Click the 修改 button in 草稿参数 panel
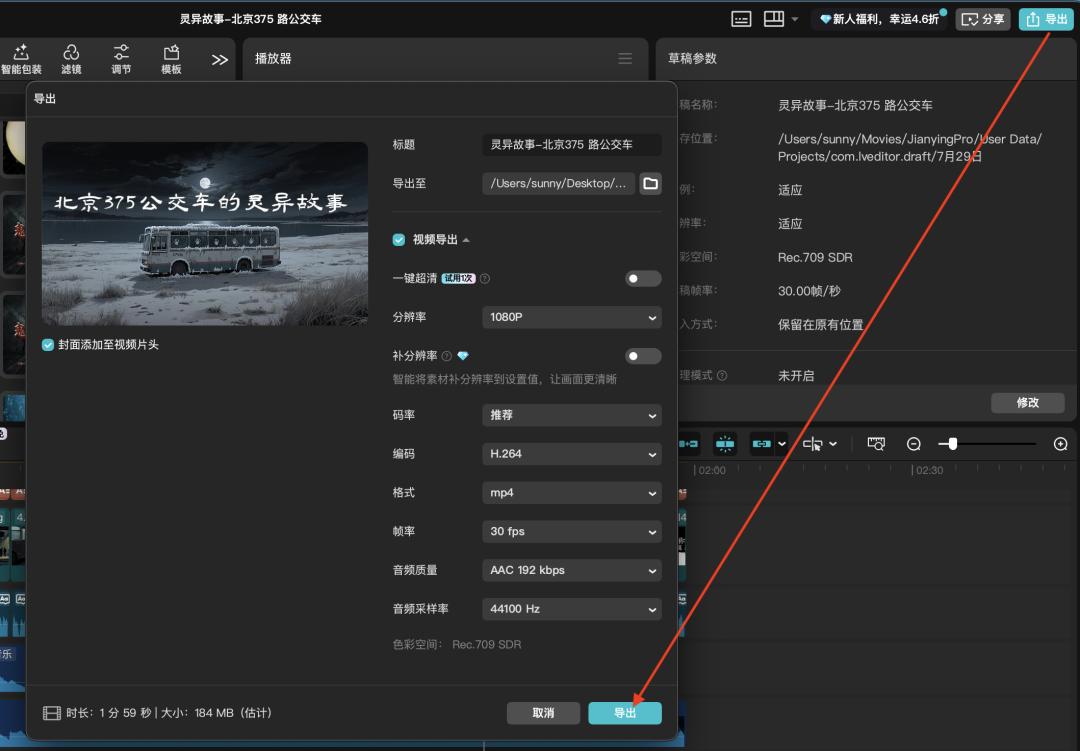This screenshot has height=751, width=1080. [1027, 401]
